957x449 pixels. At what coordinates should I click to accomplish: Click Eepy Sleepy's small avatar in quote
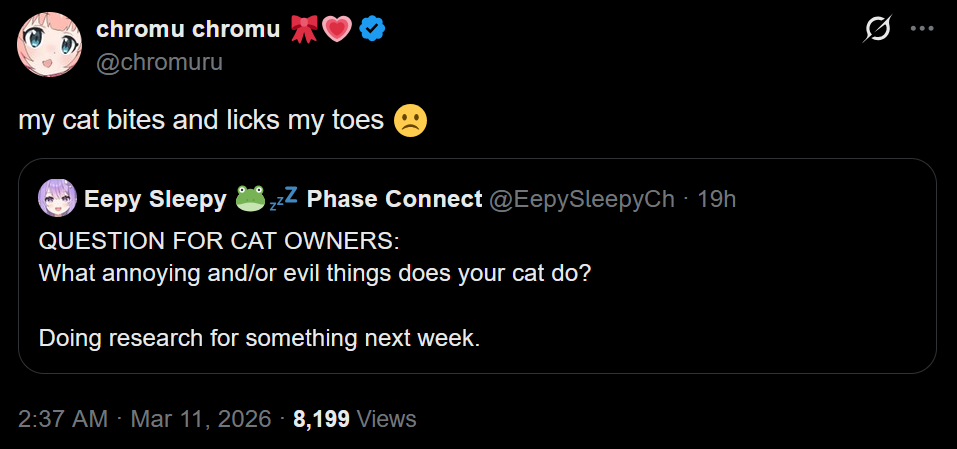pyautogui.click(x=56, y=199)
